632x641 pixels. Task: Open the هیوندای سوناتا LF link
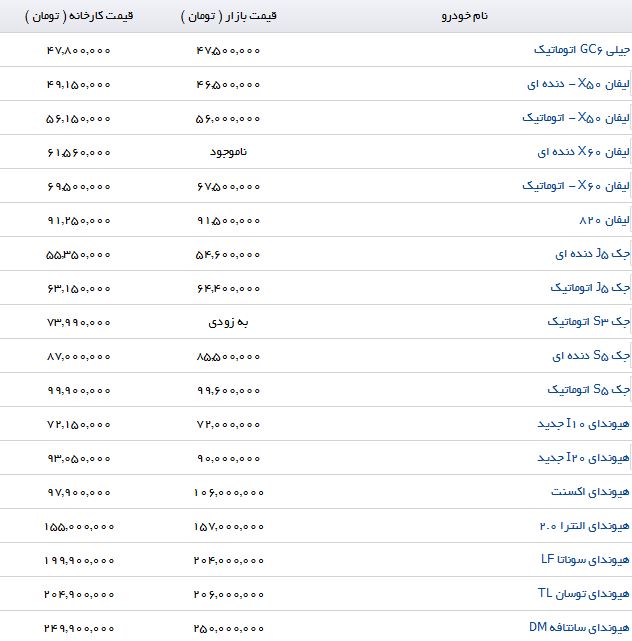(585, 560)
